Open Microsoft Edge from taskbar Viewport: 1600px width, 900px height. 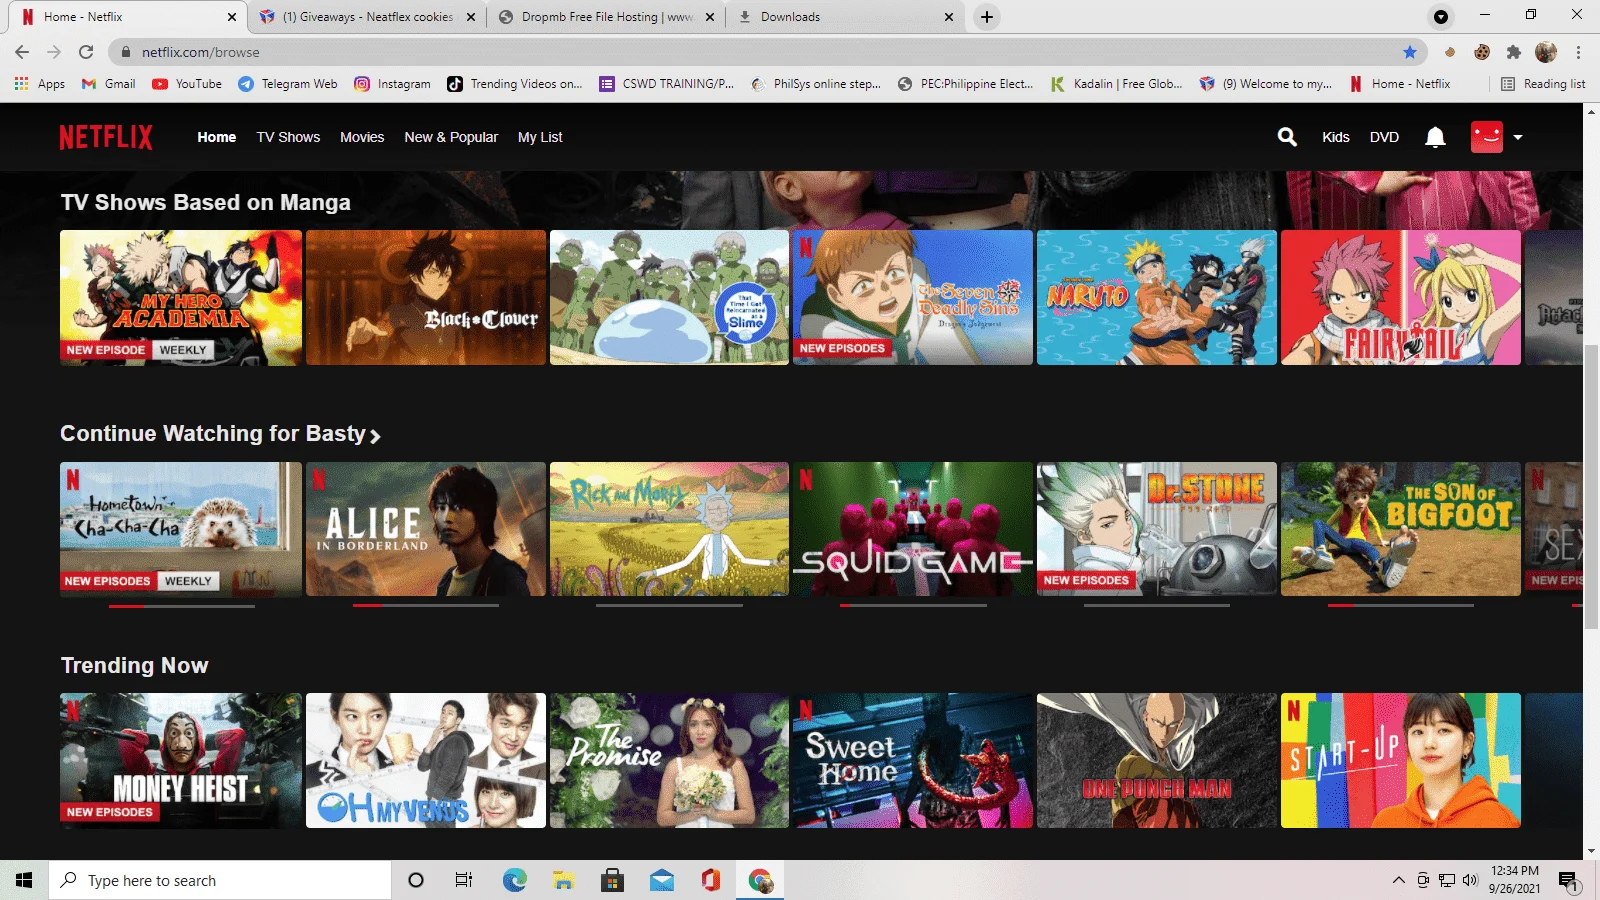click(514, 880)
